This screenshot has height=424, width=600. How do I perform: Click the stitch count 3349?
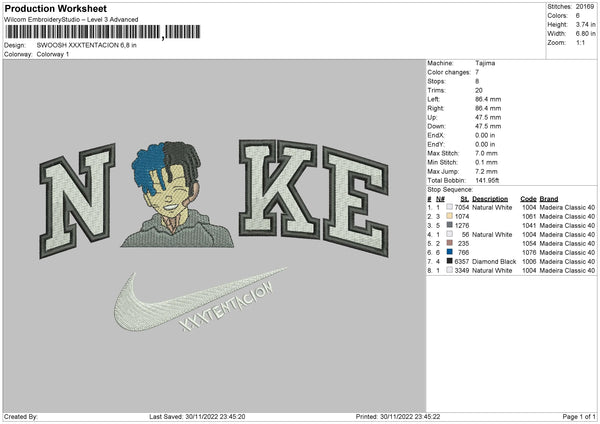click(462, 271)
